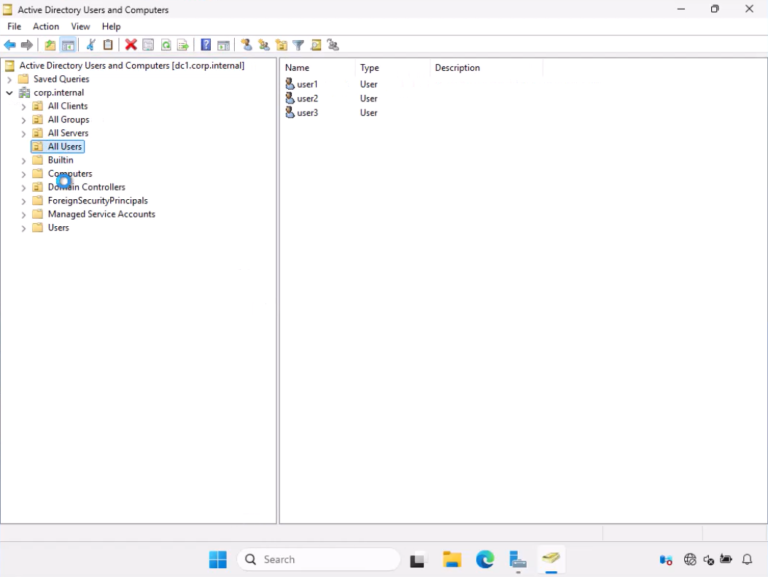This screenshot has height=577, width=768.
Task: Open Properties from the toolbar
Action: [x=148, y=45]
